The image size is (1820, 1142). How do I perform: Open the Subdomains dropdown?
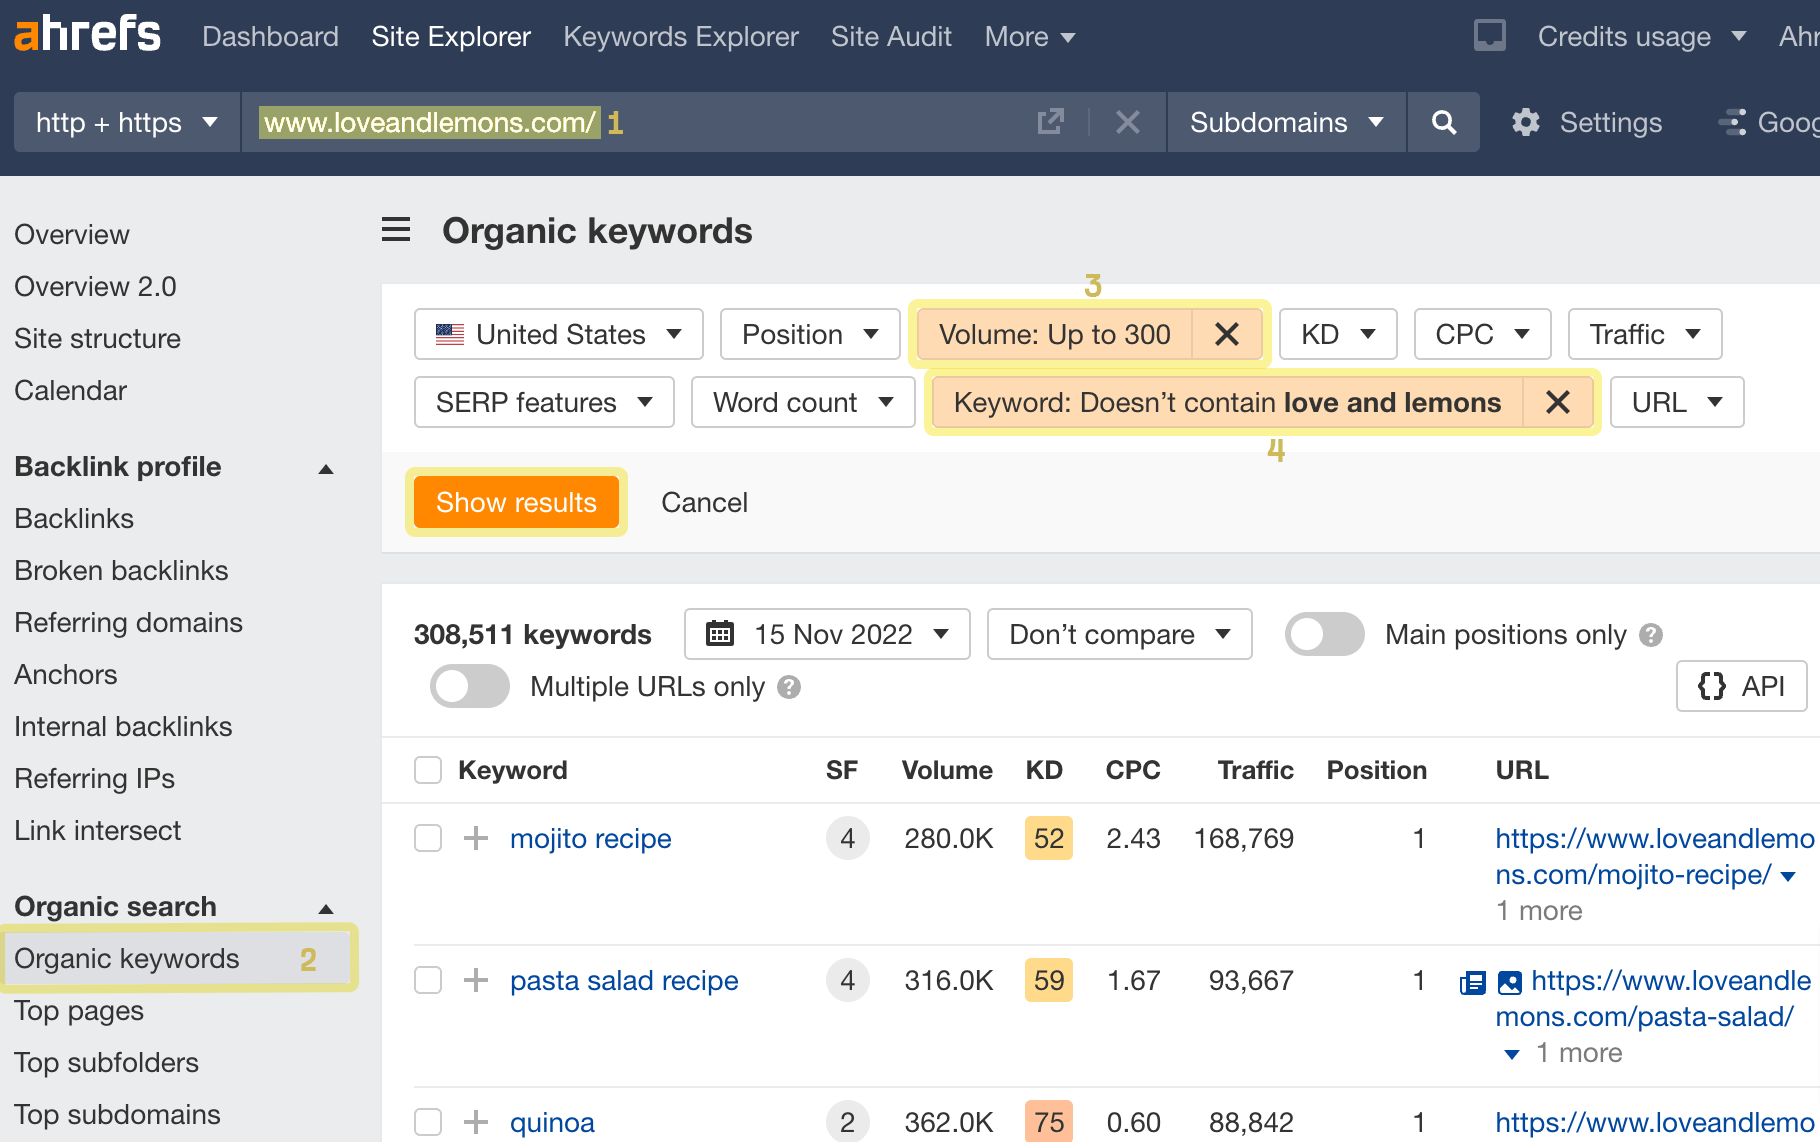coord(1284,122)
